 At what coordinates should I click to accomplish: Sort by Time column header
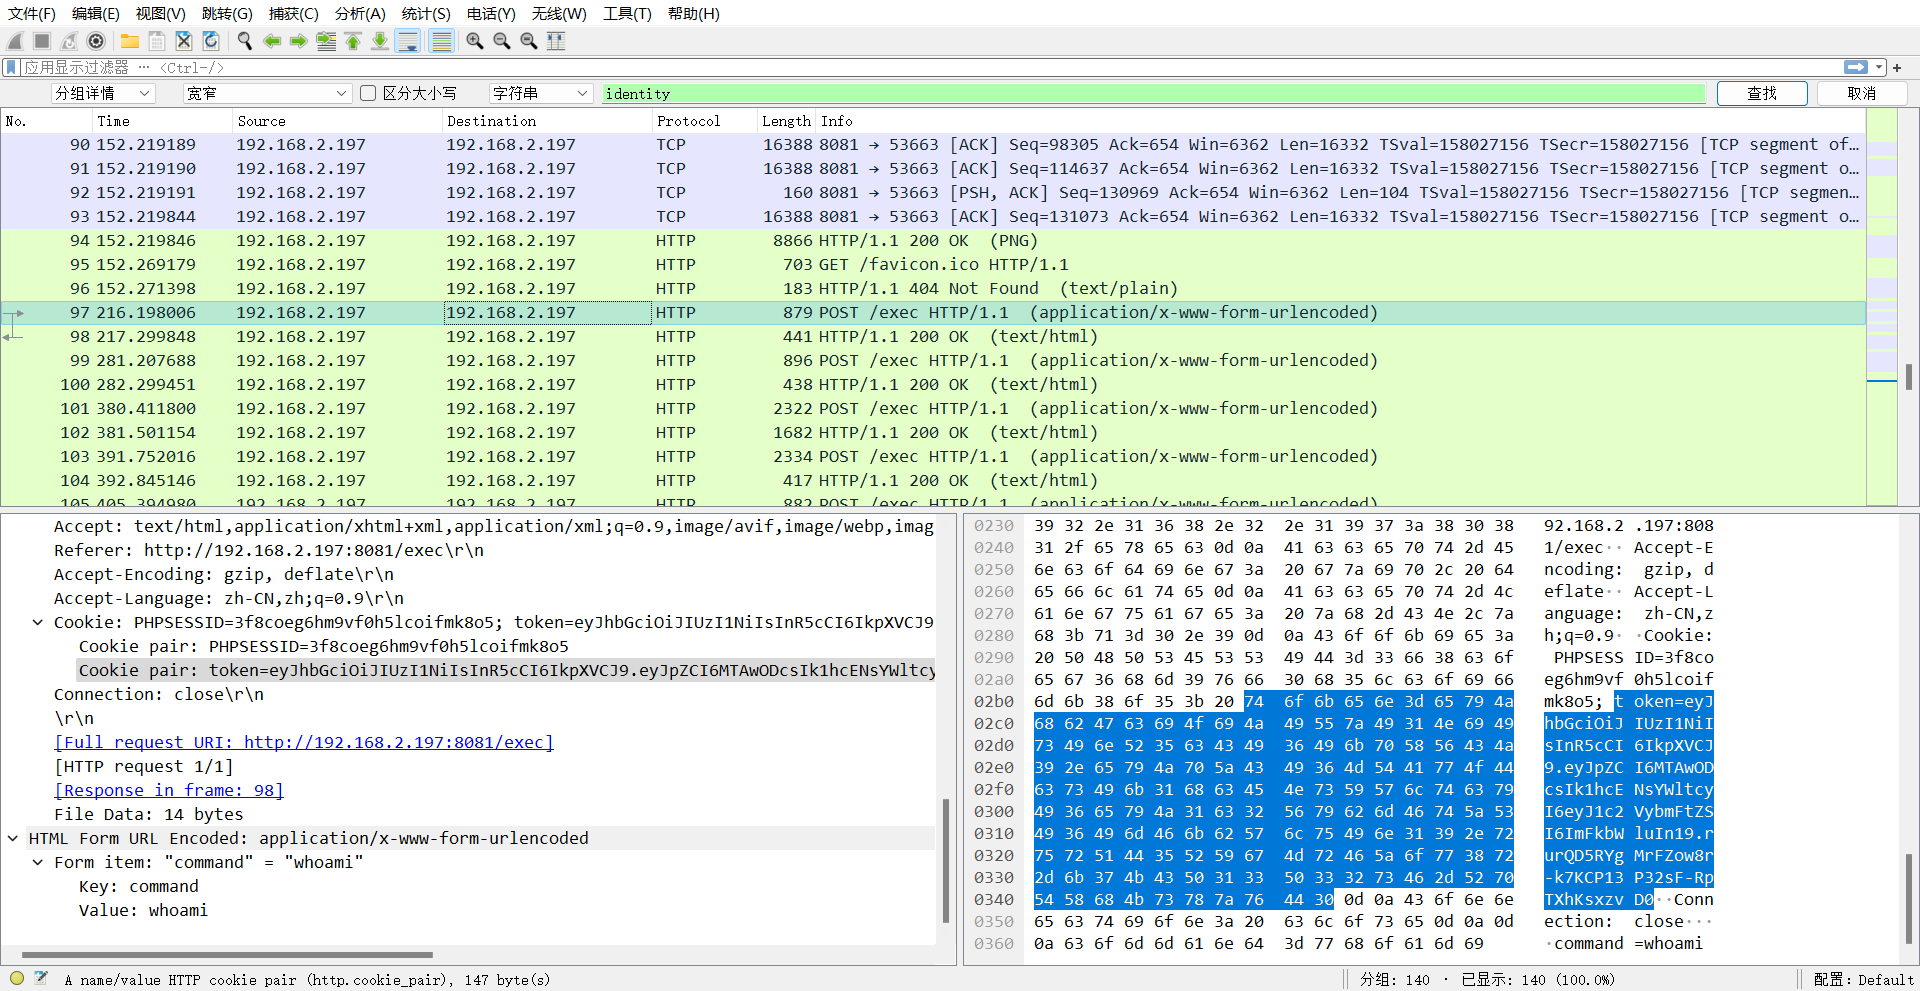tap(161, 121)
